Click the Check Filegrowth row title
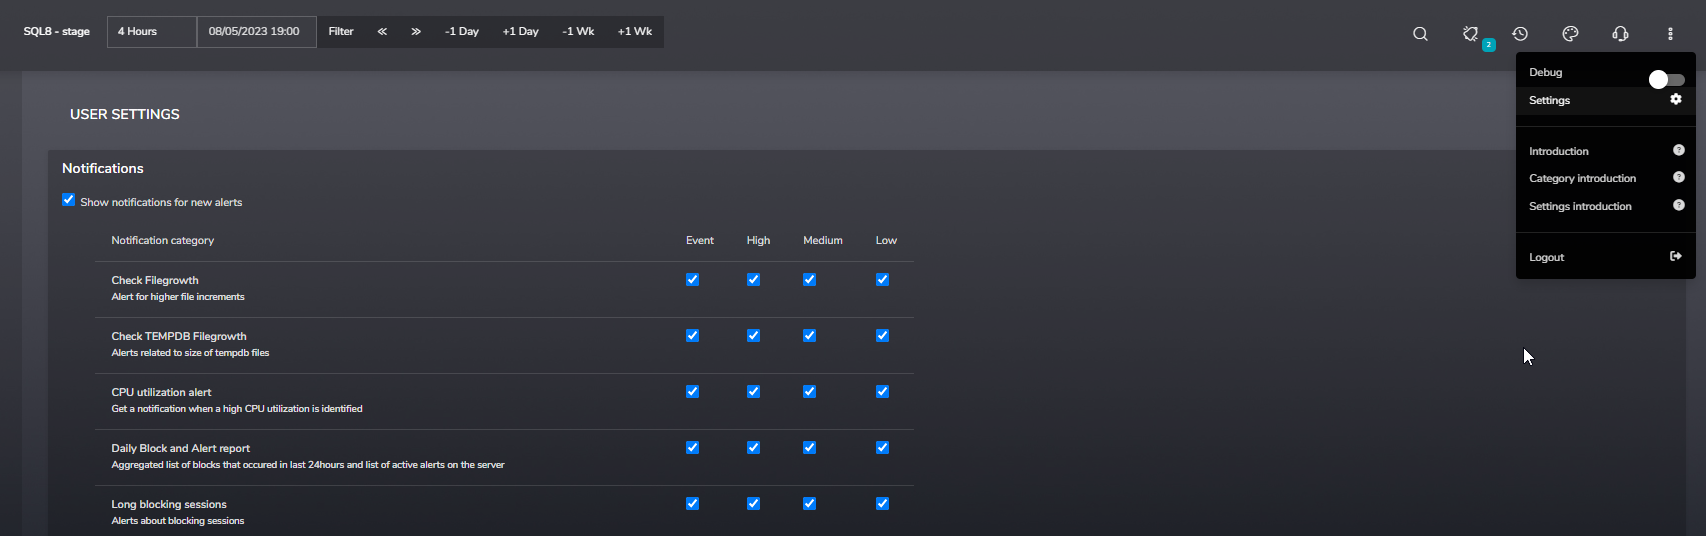 (x=155, y=280)
